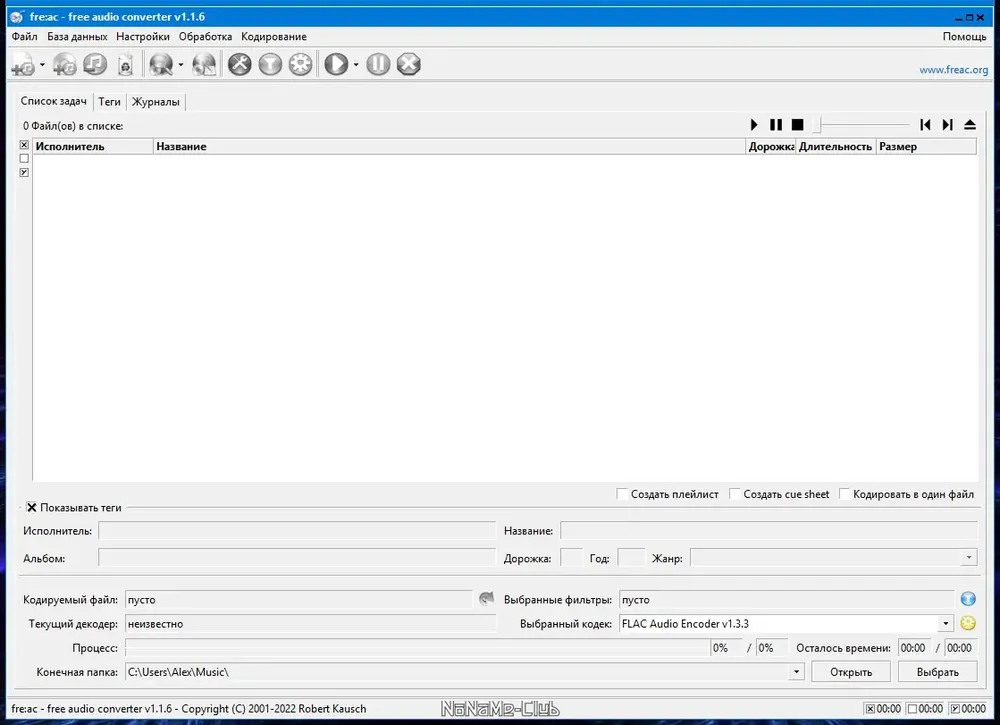The width and height of the screenshot is (1000, 725).
Task: Pause playback in joblist player
Action: [x=776, y=125]
